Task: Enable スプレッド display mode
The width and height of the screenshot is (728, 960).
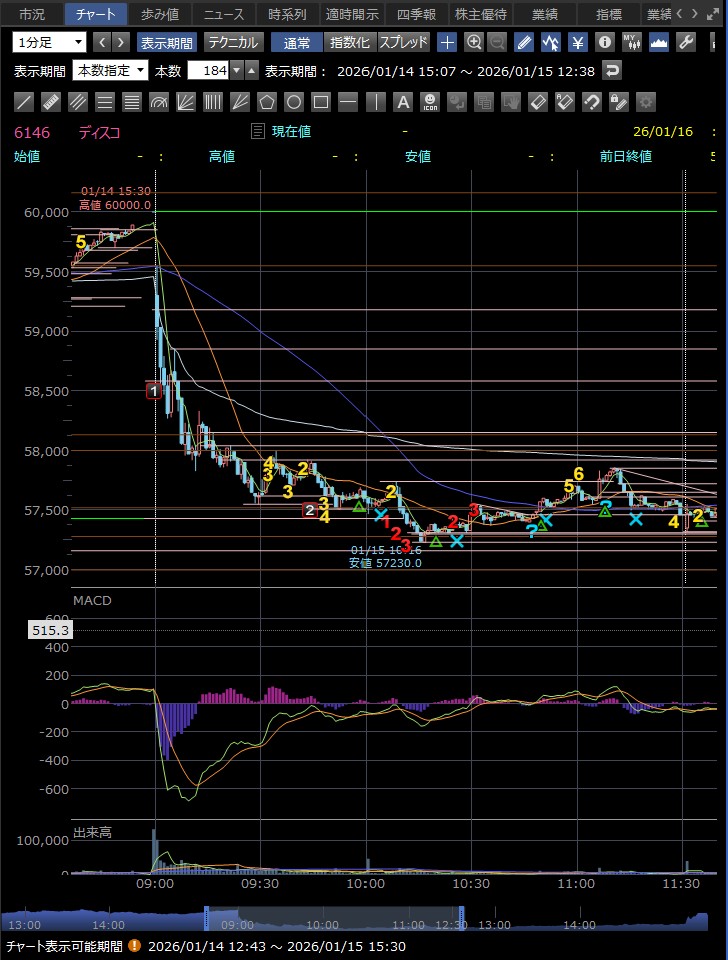Action: (x=404, y=42)
